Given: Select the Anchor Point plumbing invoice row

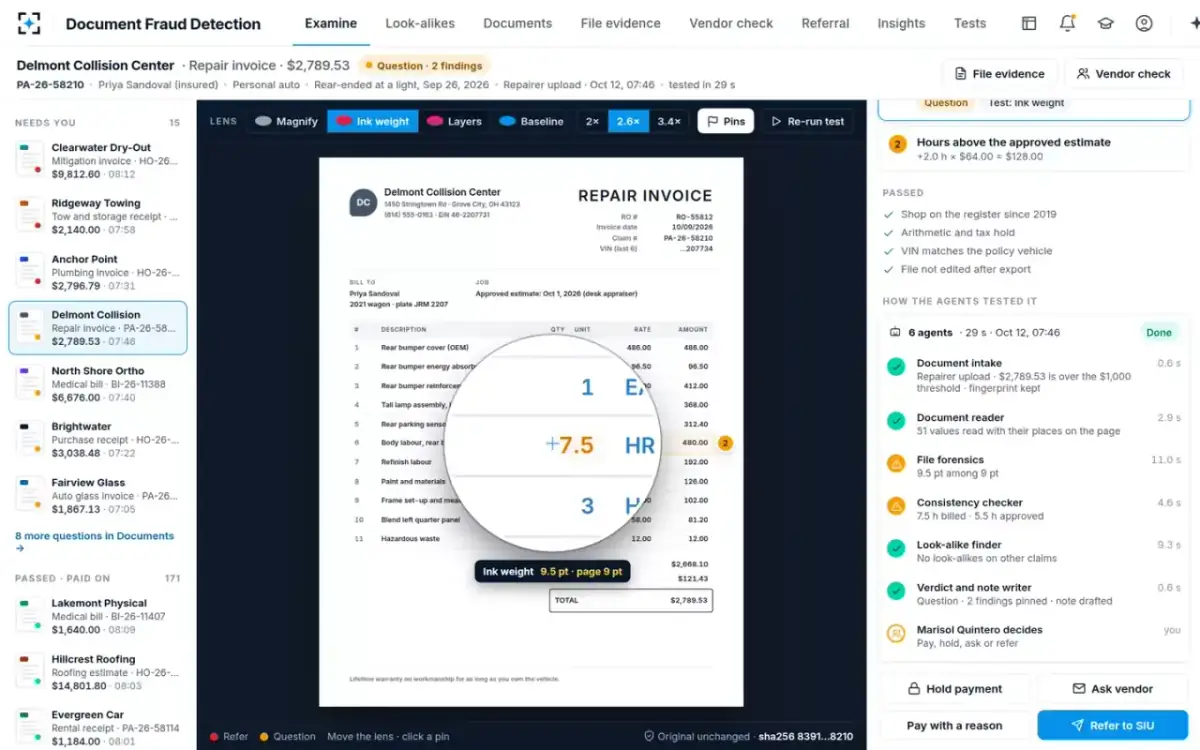Looking at the screenshot, I should pos(98,272).
